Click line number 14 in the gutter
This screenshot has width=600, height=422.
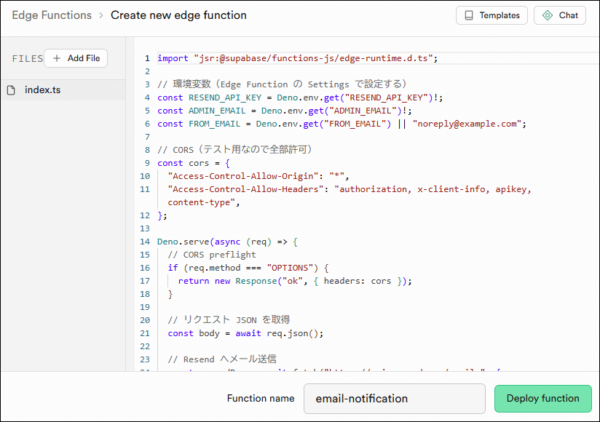coord(146,241)
